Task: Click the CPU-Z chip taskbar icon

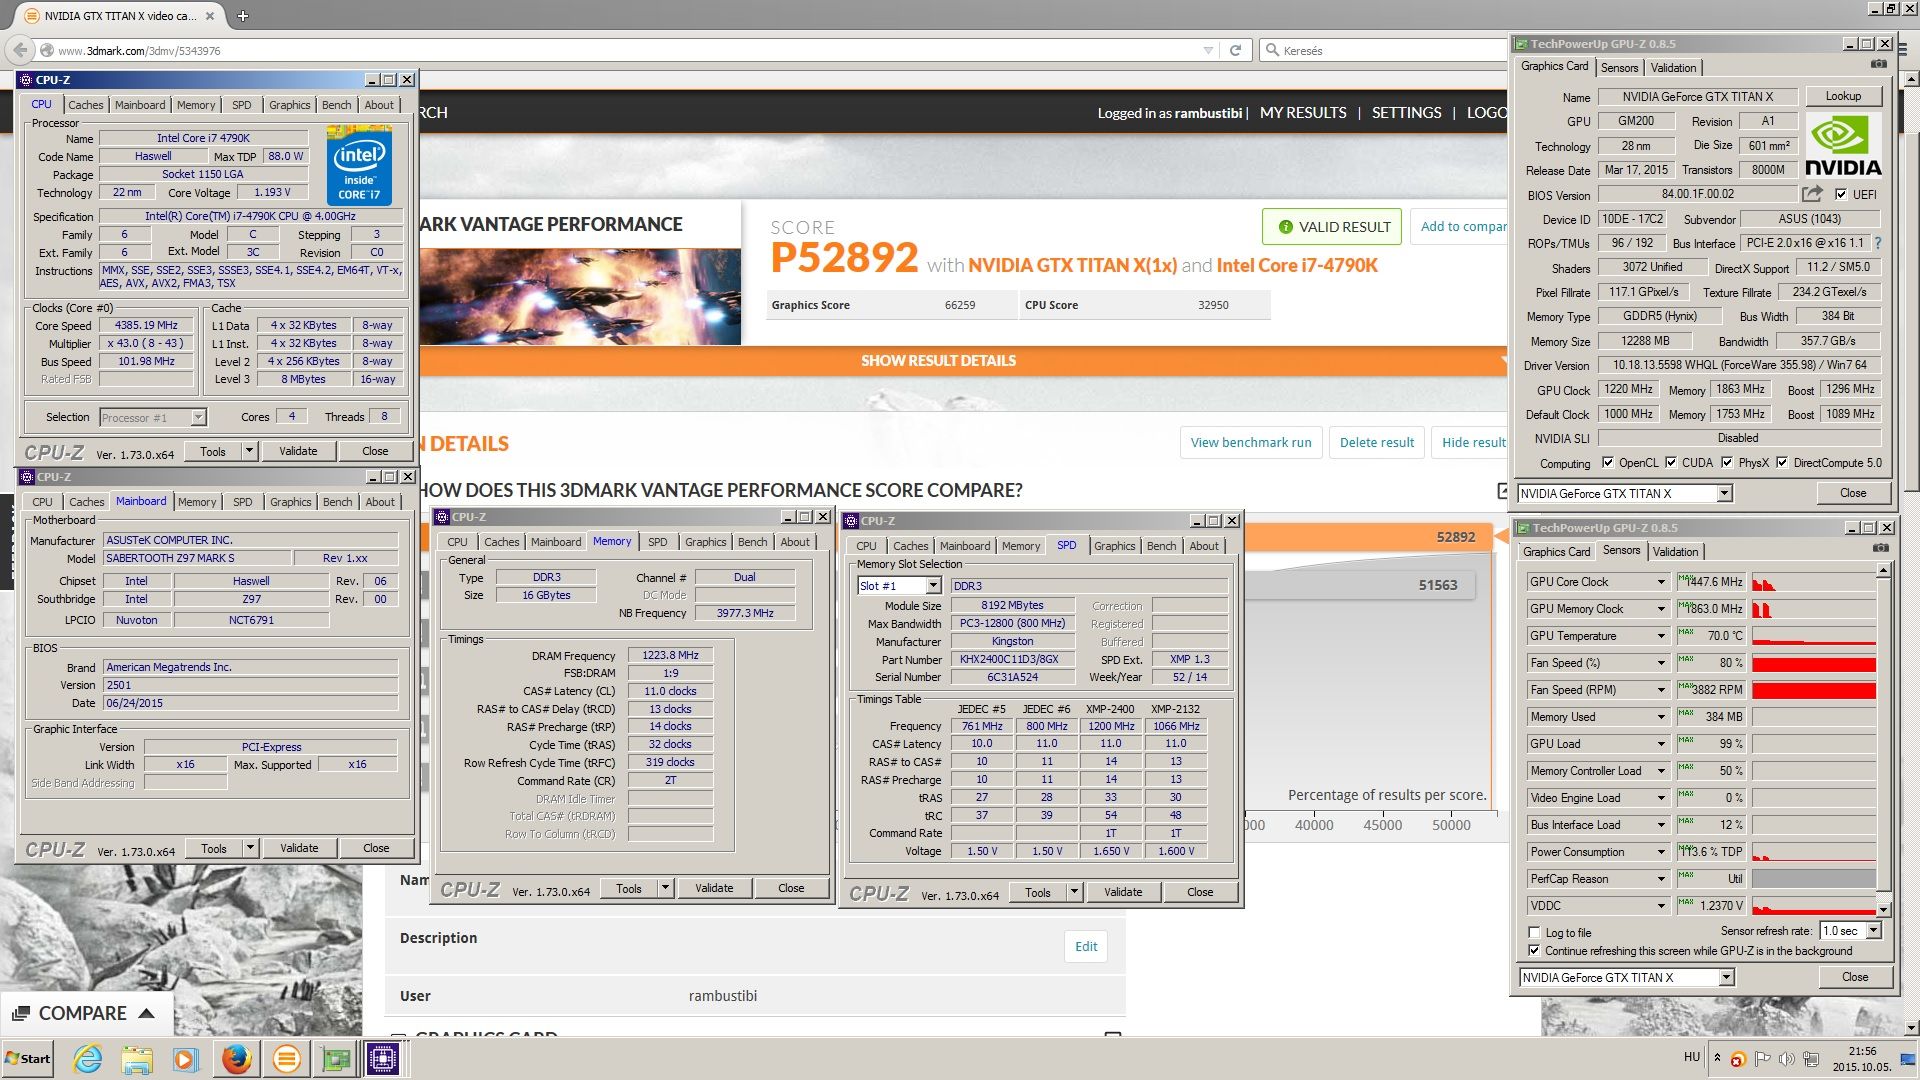Action: (x=383, y=1058)
